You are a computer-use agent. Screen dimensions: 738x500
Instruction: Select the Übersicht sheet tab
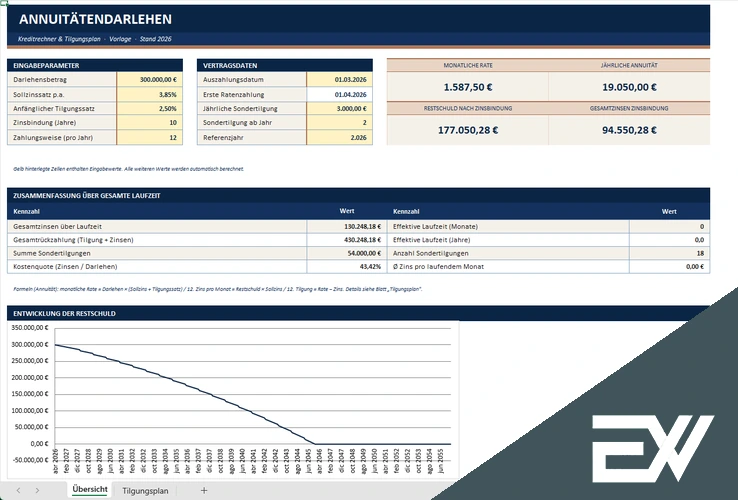coord(90,490)
